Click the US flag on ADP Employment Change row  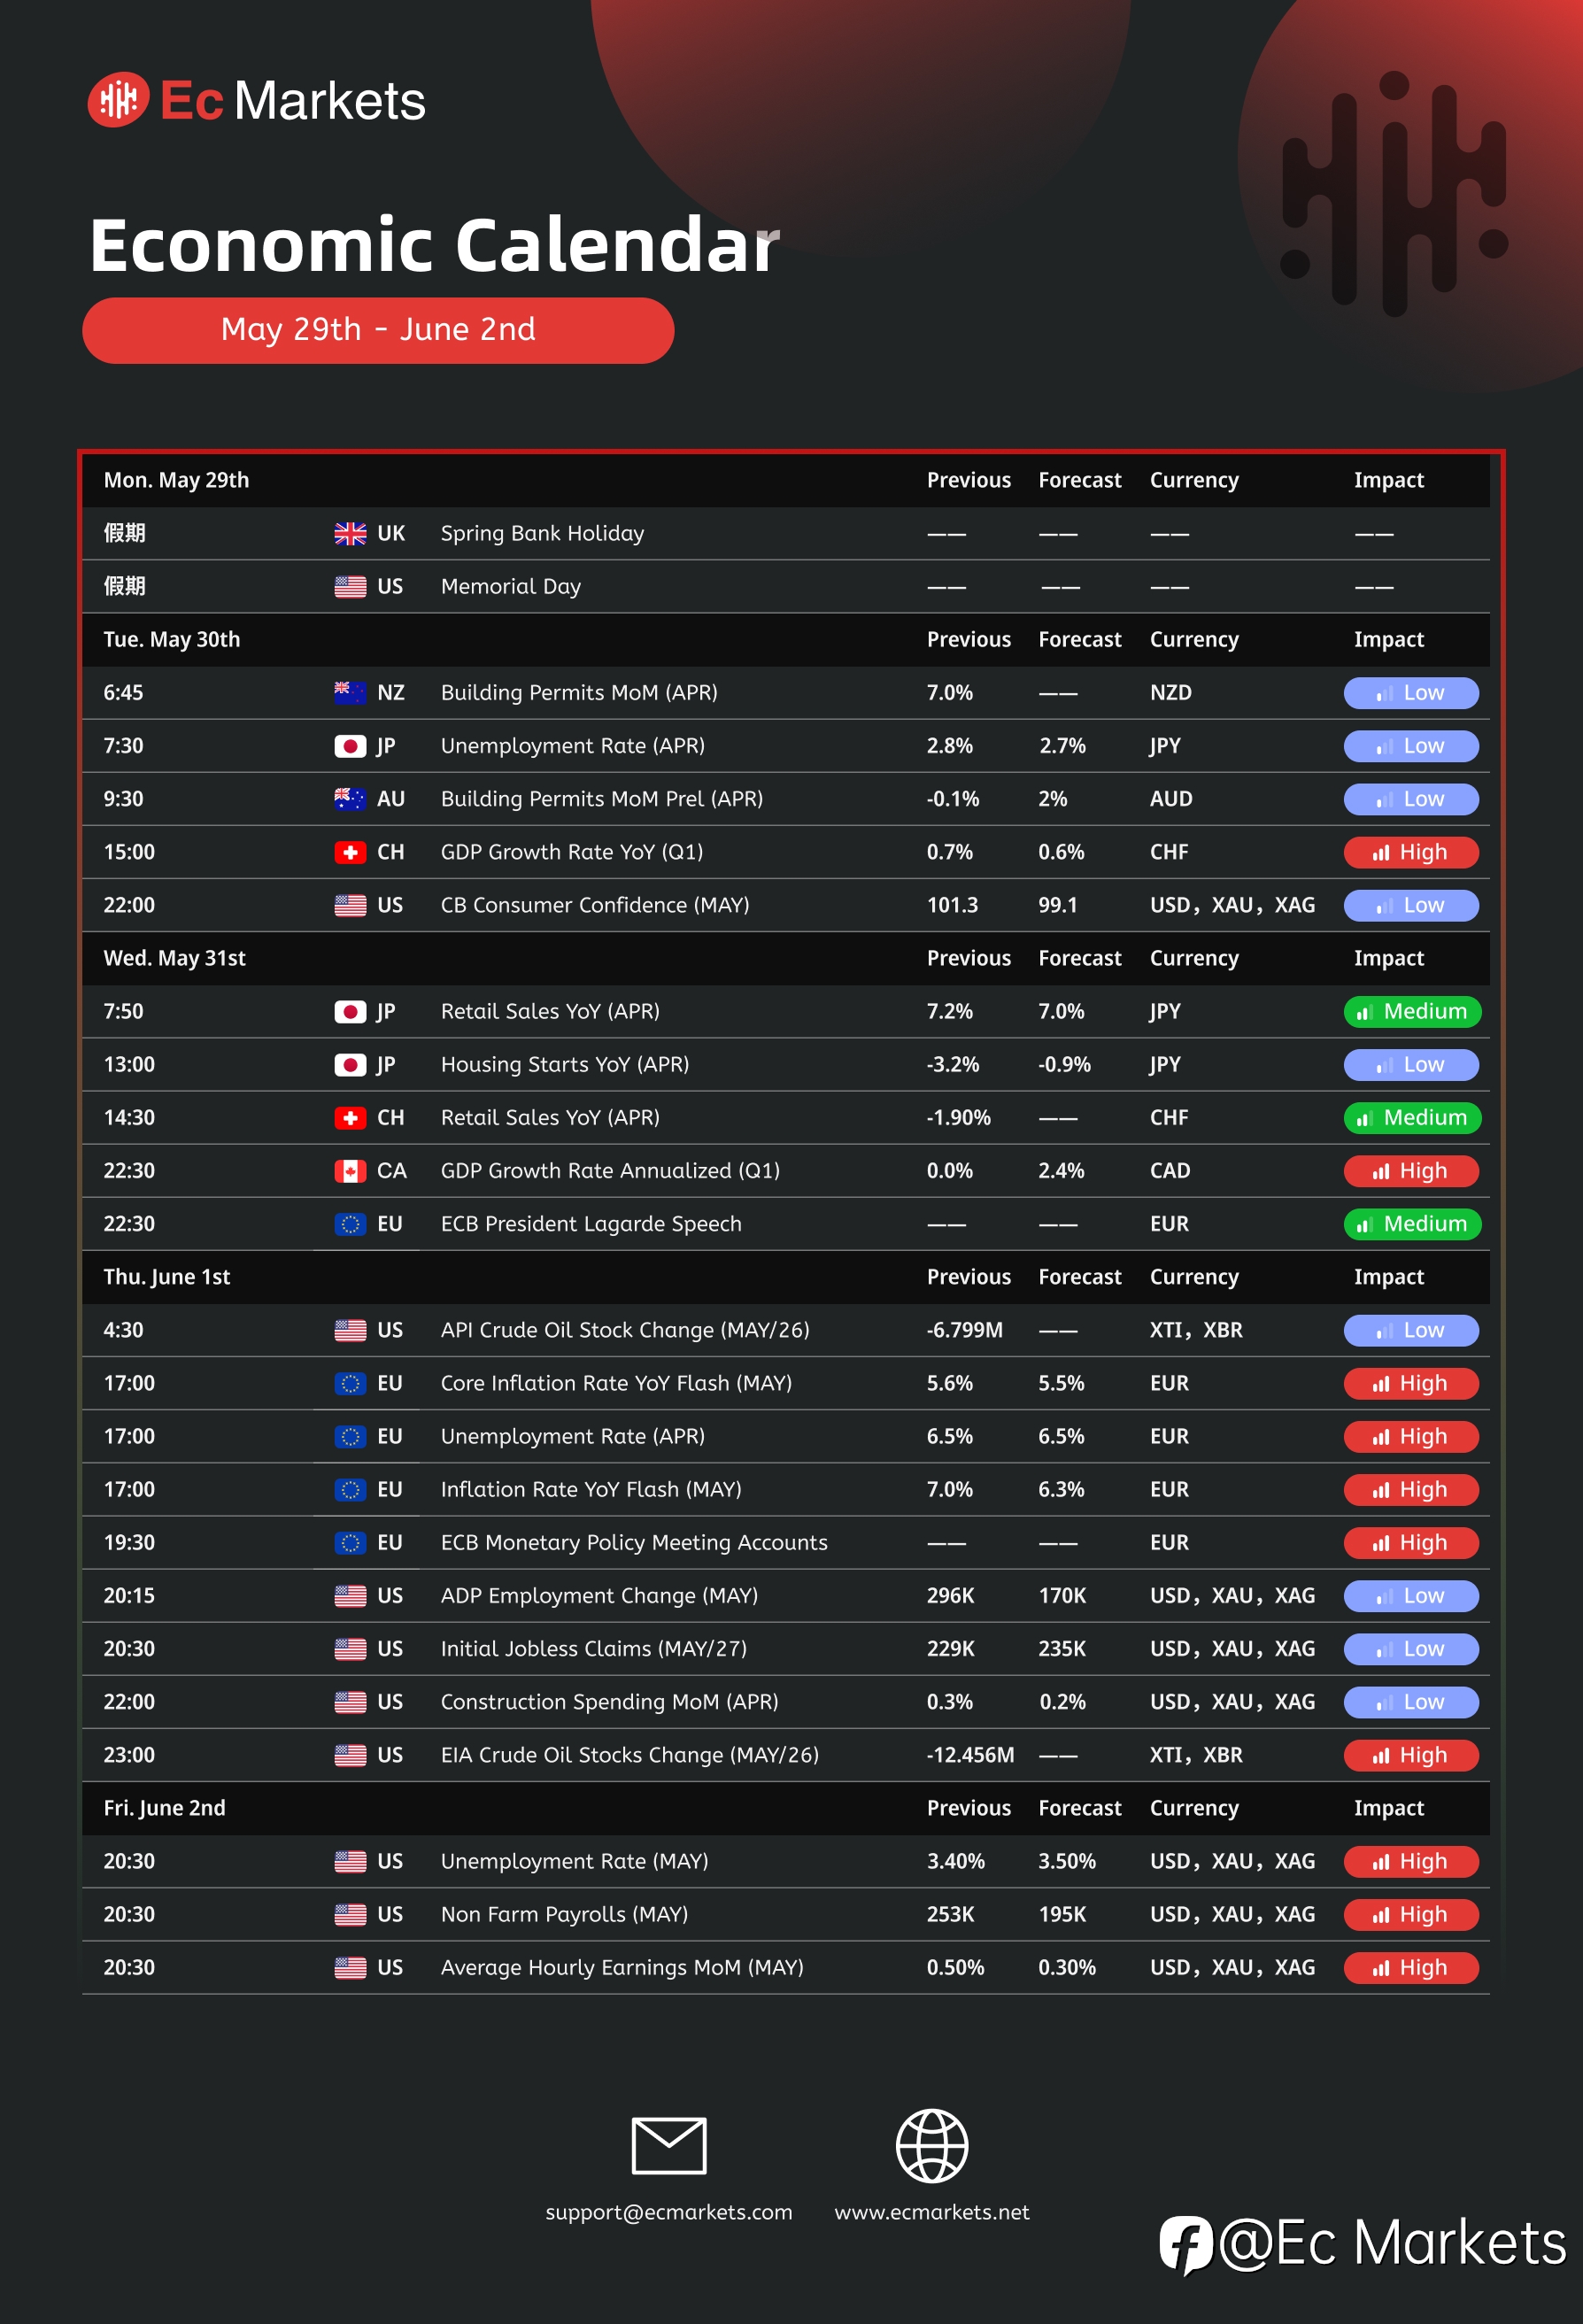(x=350, y=1596)
